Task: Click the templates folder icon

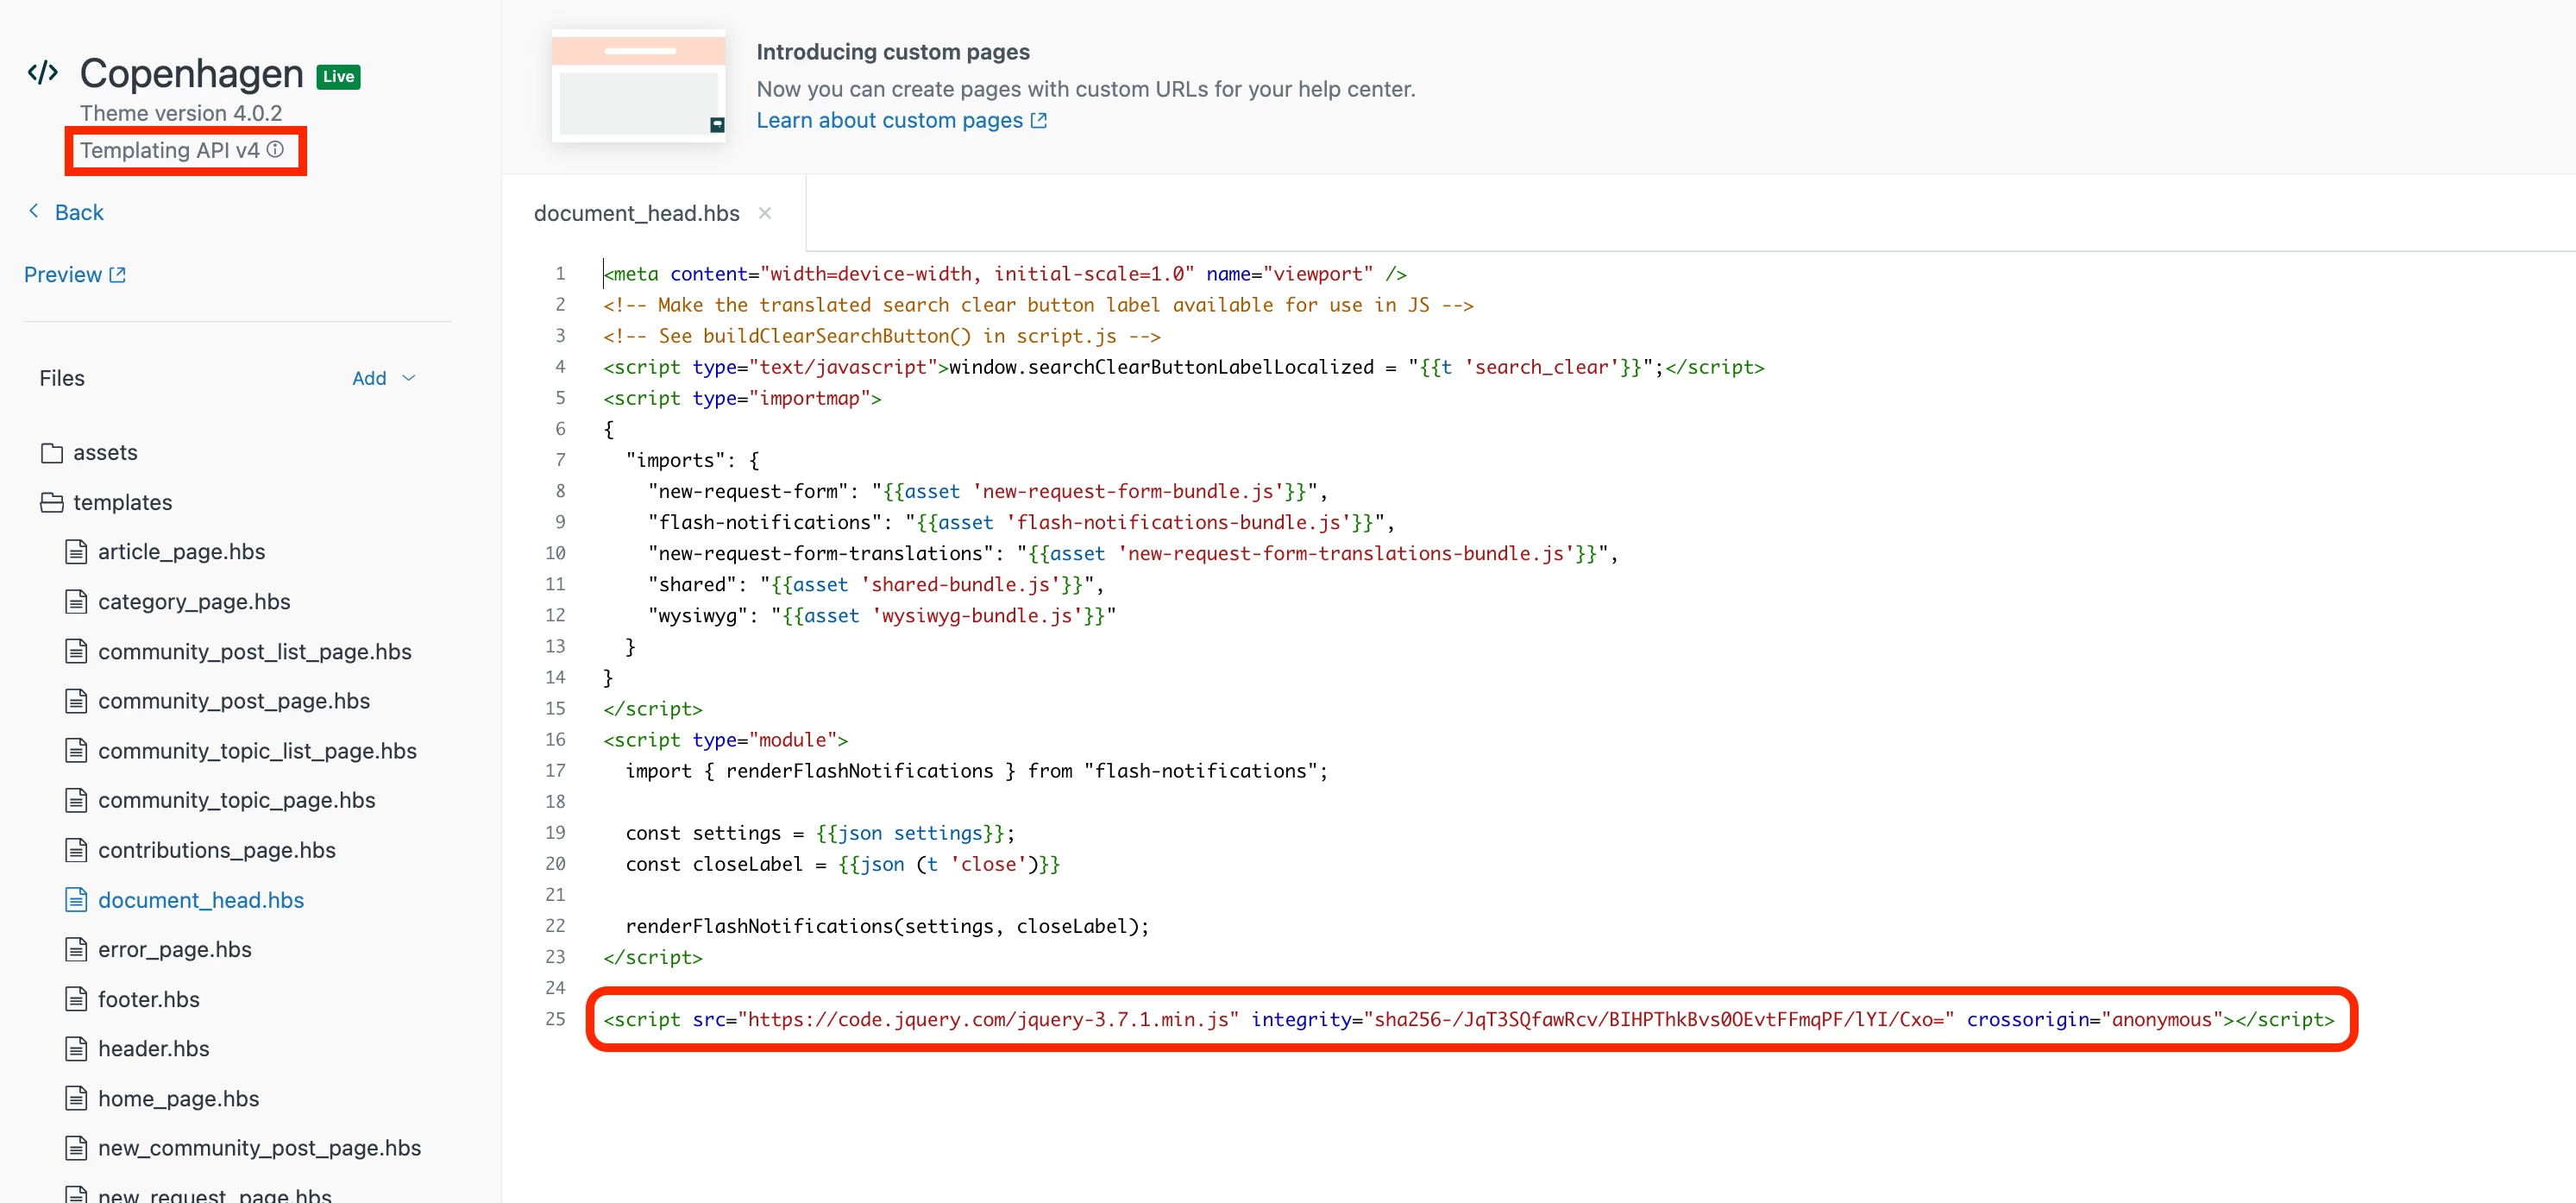Action: 52,503
